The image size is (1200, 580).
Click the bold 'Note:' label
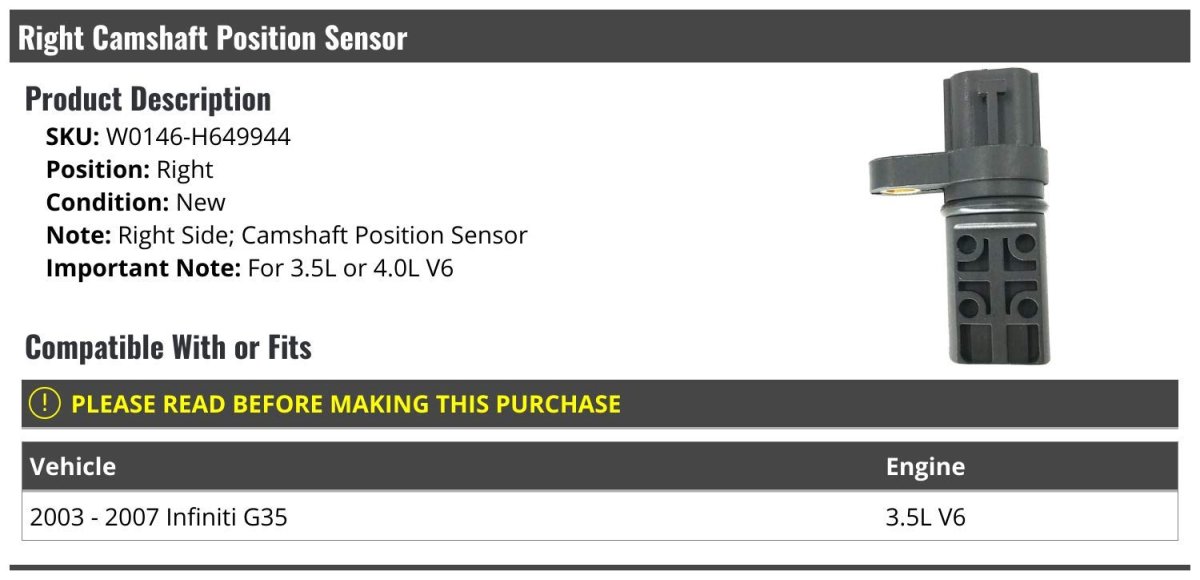point(78,235)
